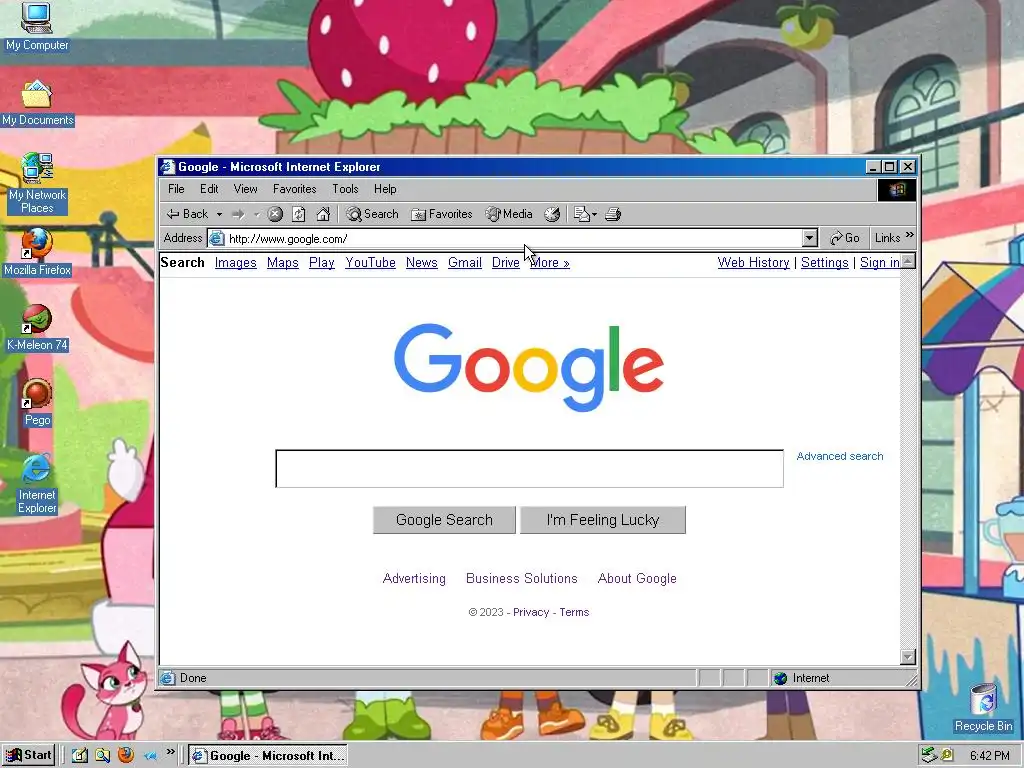Click the network connection tray icon
Screen dimensions: 1024x768
tap(928, 756)
